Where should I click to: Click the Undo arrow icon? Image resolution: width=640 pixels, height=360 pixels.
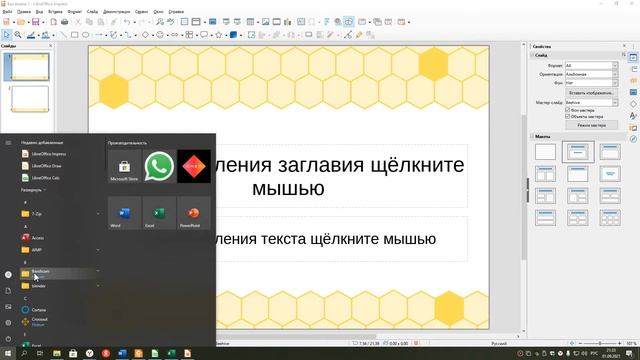pyautogui.click(x=127, y=22)
